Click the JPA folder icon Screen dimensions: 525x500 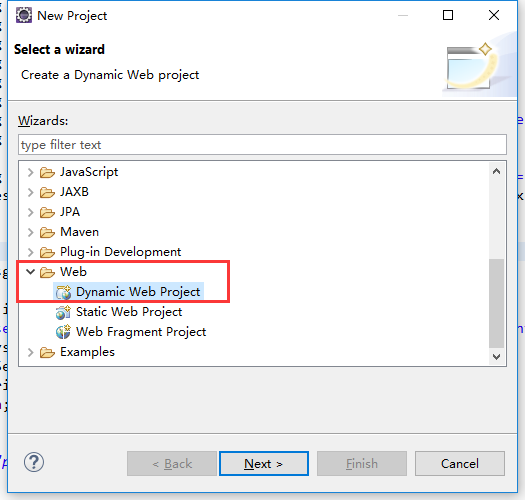coord(47,212)
